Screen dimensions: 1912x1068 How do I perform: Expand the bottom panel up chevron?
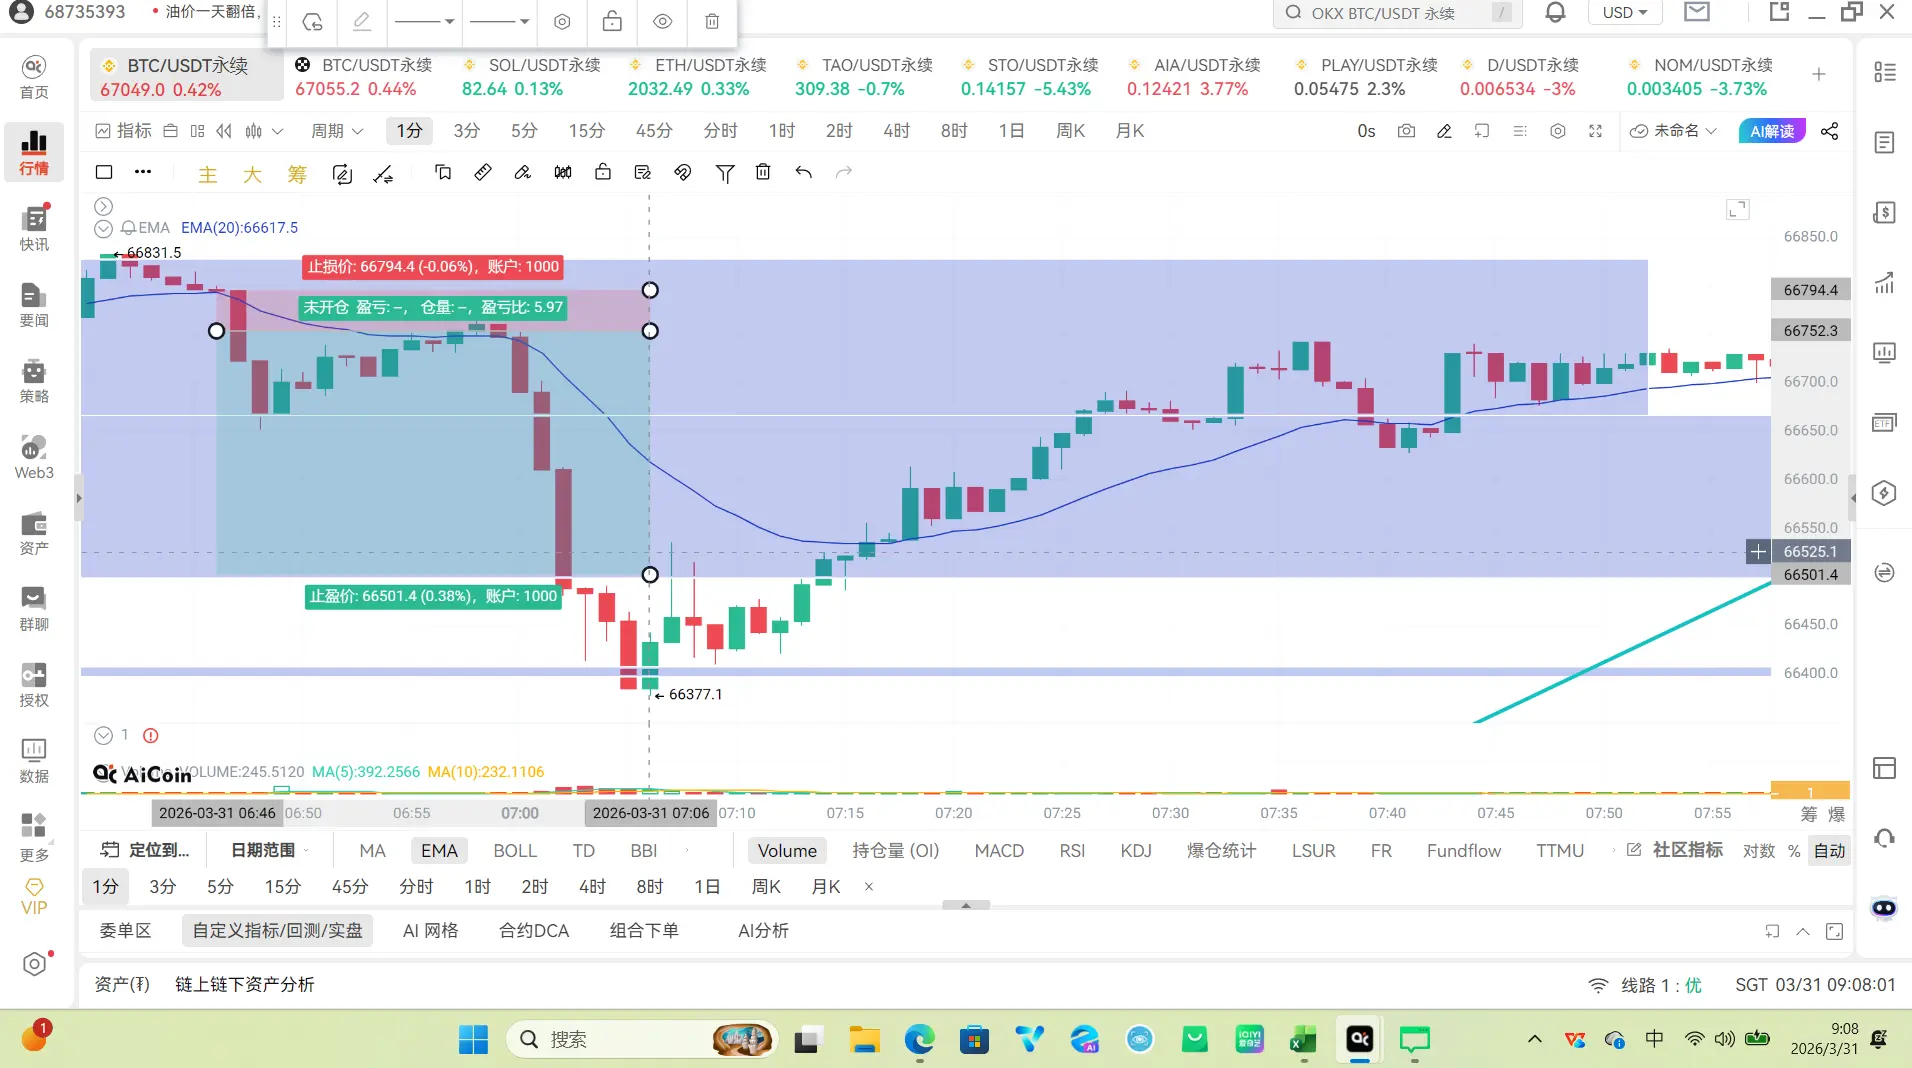(1803, 931)
